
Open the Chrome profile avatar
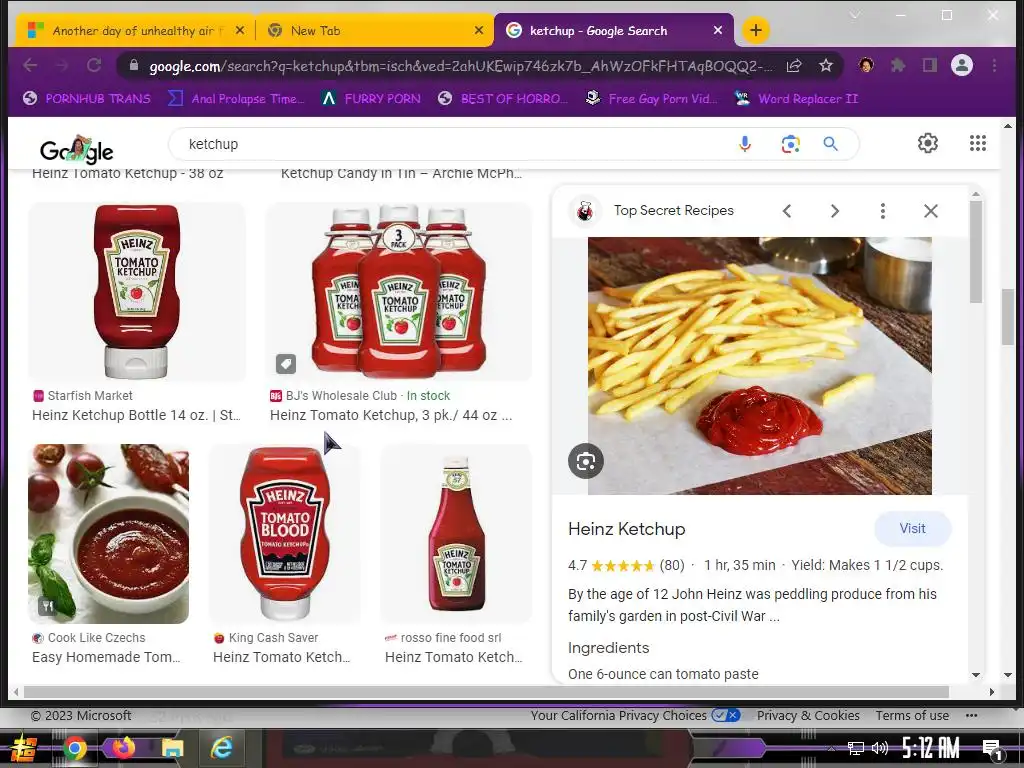pyautogui.click(x=961, y=65)
